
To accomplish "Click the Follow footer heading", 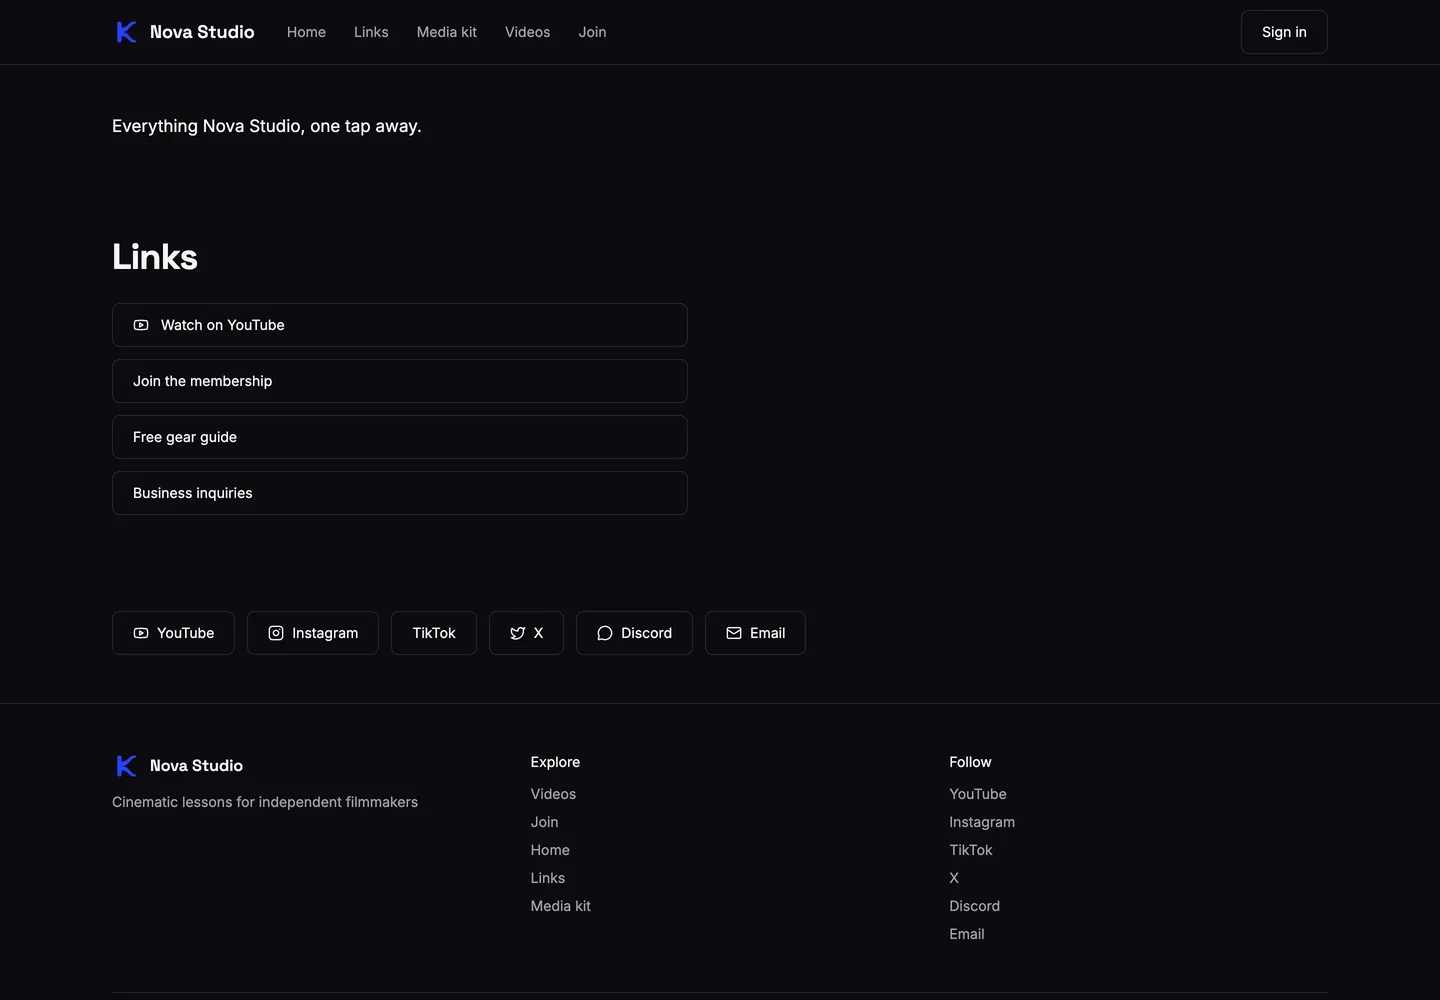I will click(970, 762).
